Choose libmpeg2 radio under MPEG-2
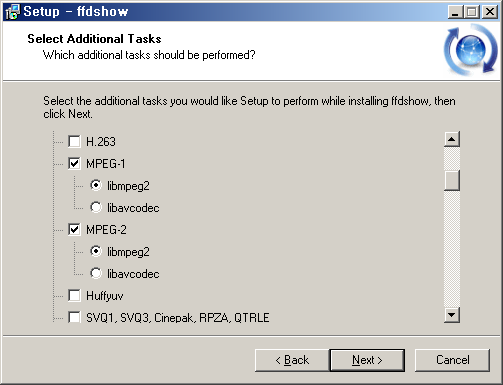This screenshot has width=503, height=385. [96, 251]
